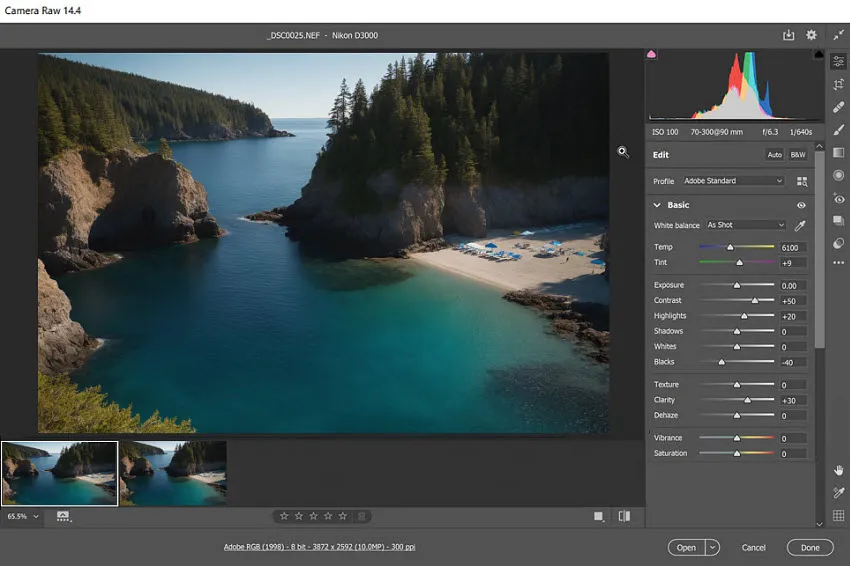Viewport: 850px width, 566px height.
Task: Click the save/convert image icon
Action: [x=788, y=35]
